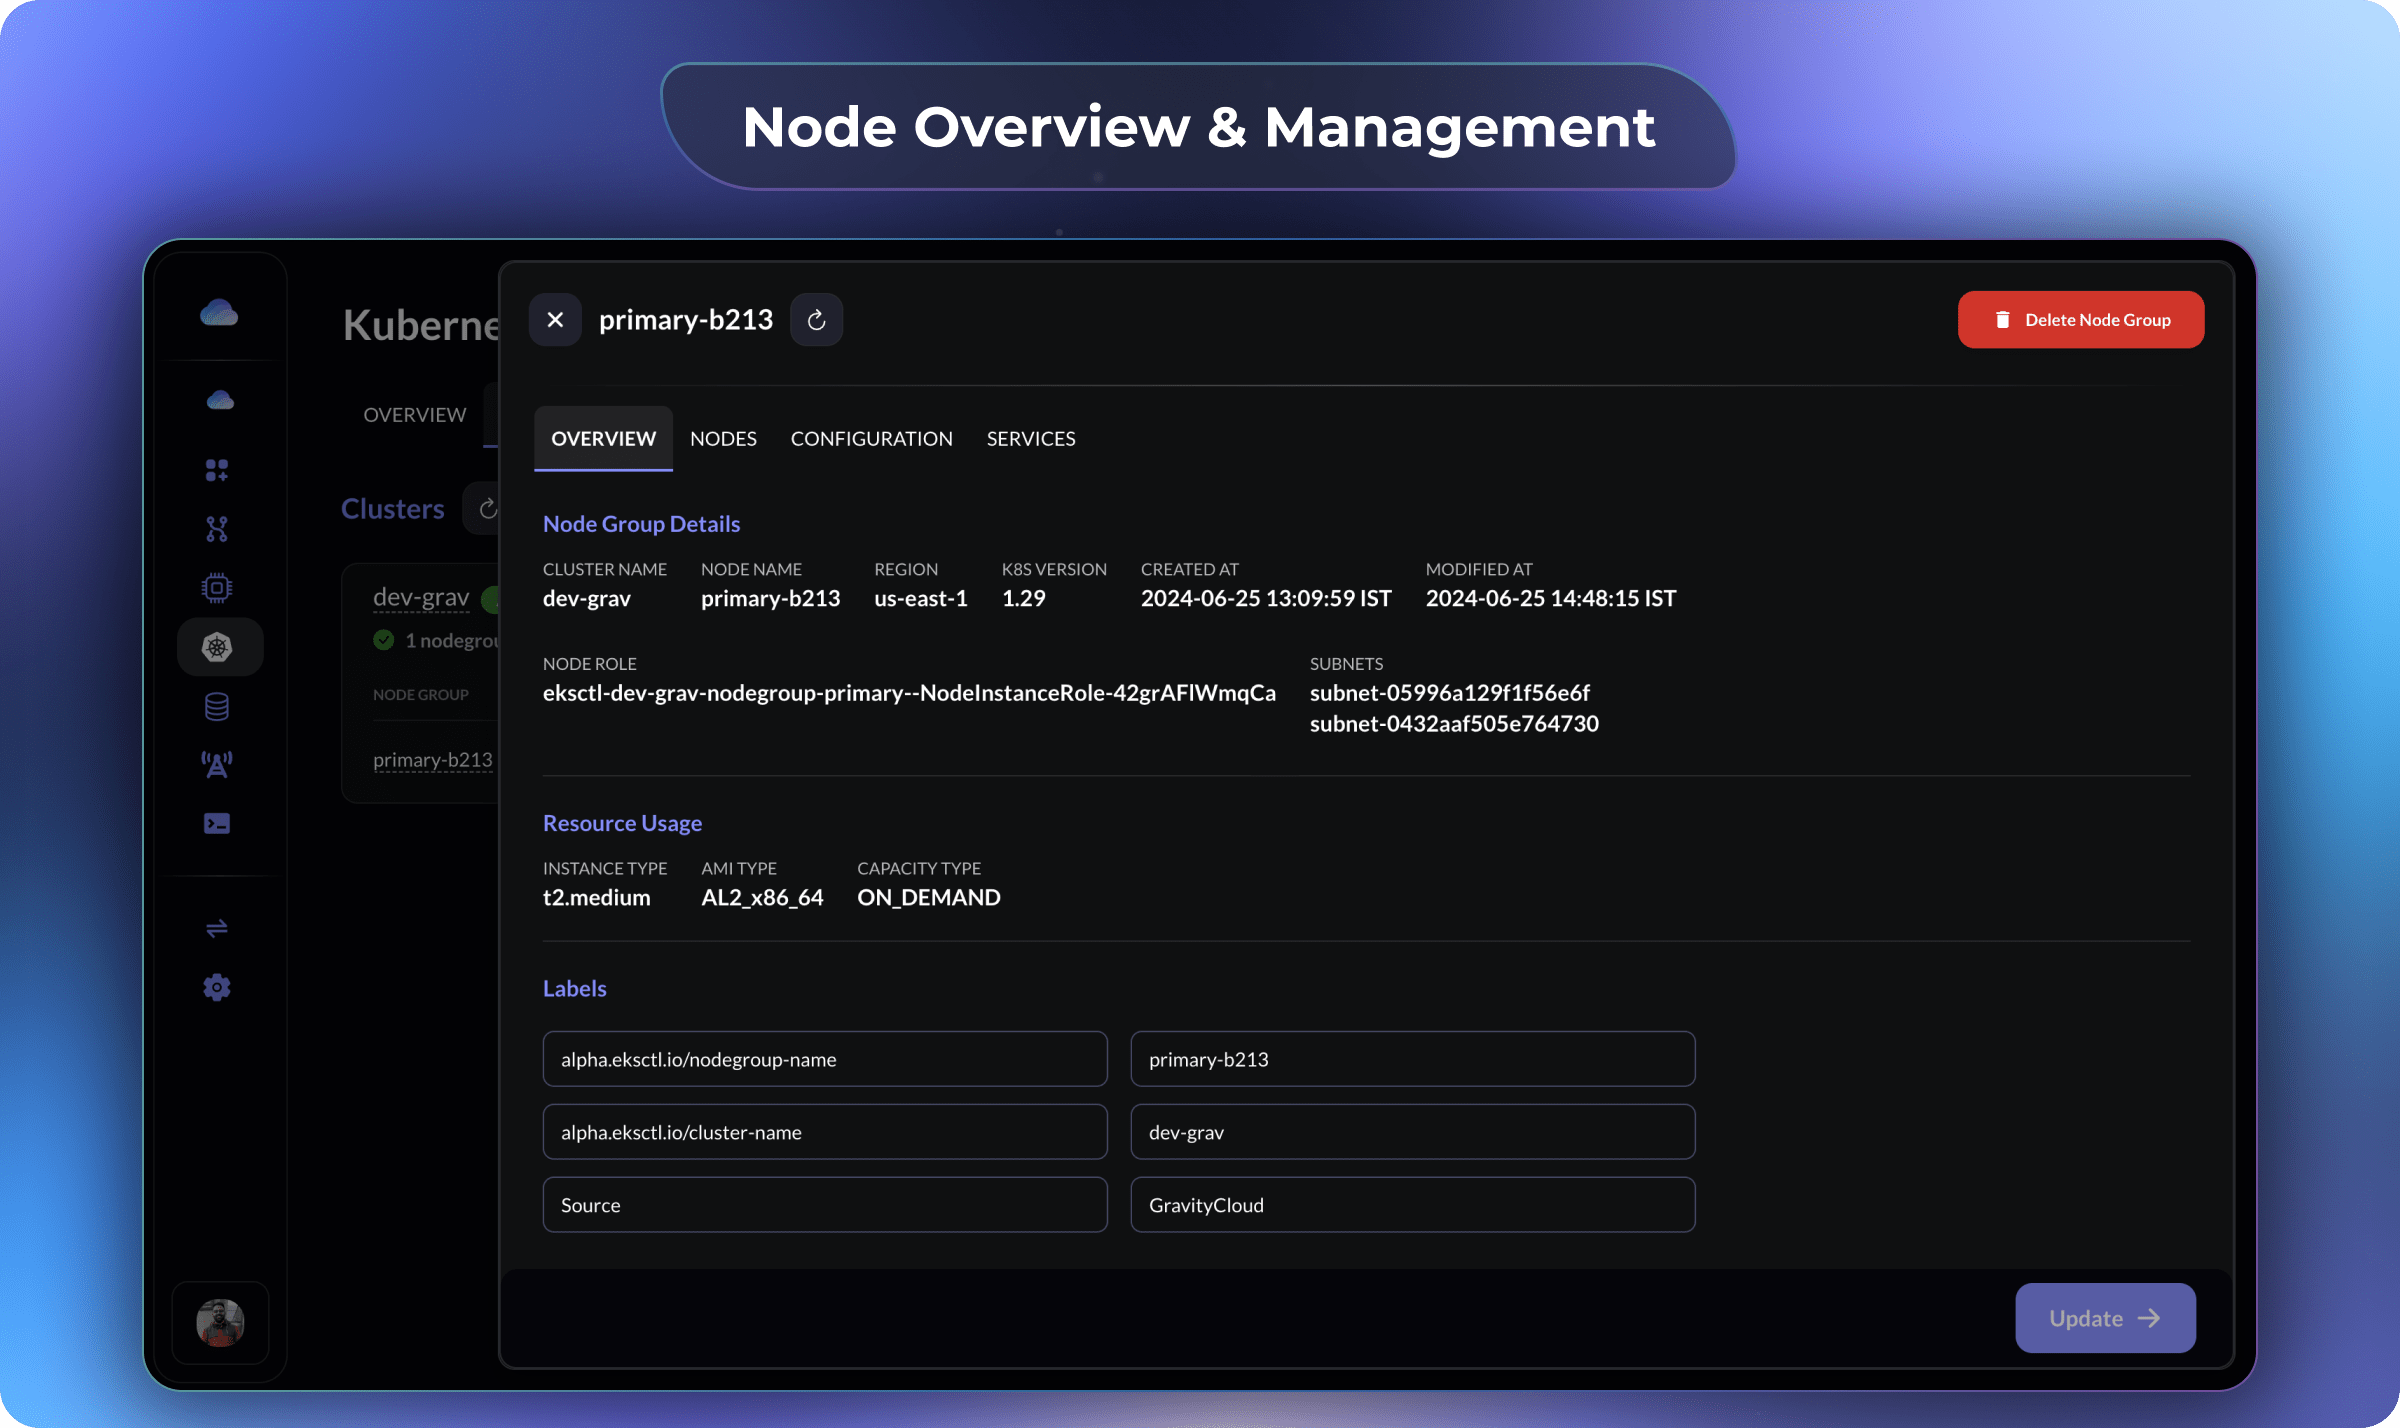The image size is (2400, 1428).
Task: Select the Kubernetes icon in the sidebar
Action: (x=219, y=646)
